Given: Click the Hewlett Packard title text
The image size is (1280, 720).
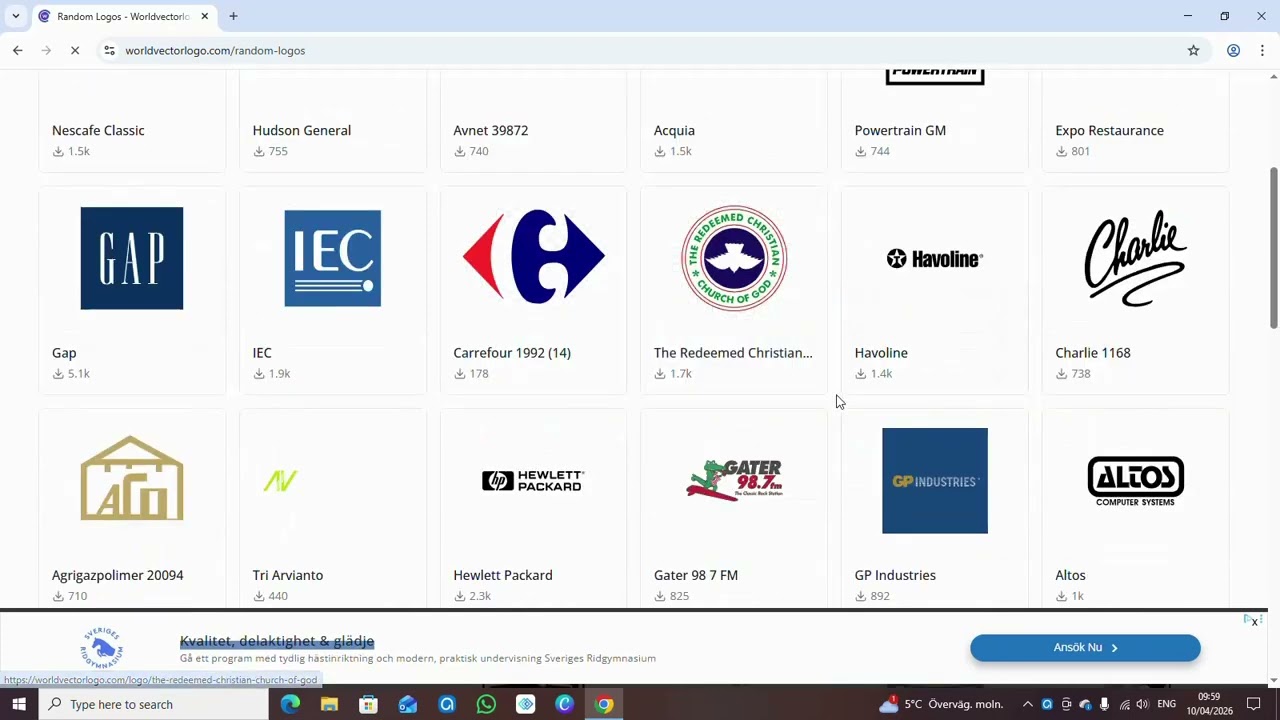Looking at the screenshot, I should pyautogui.click(x=503, y=575).
